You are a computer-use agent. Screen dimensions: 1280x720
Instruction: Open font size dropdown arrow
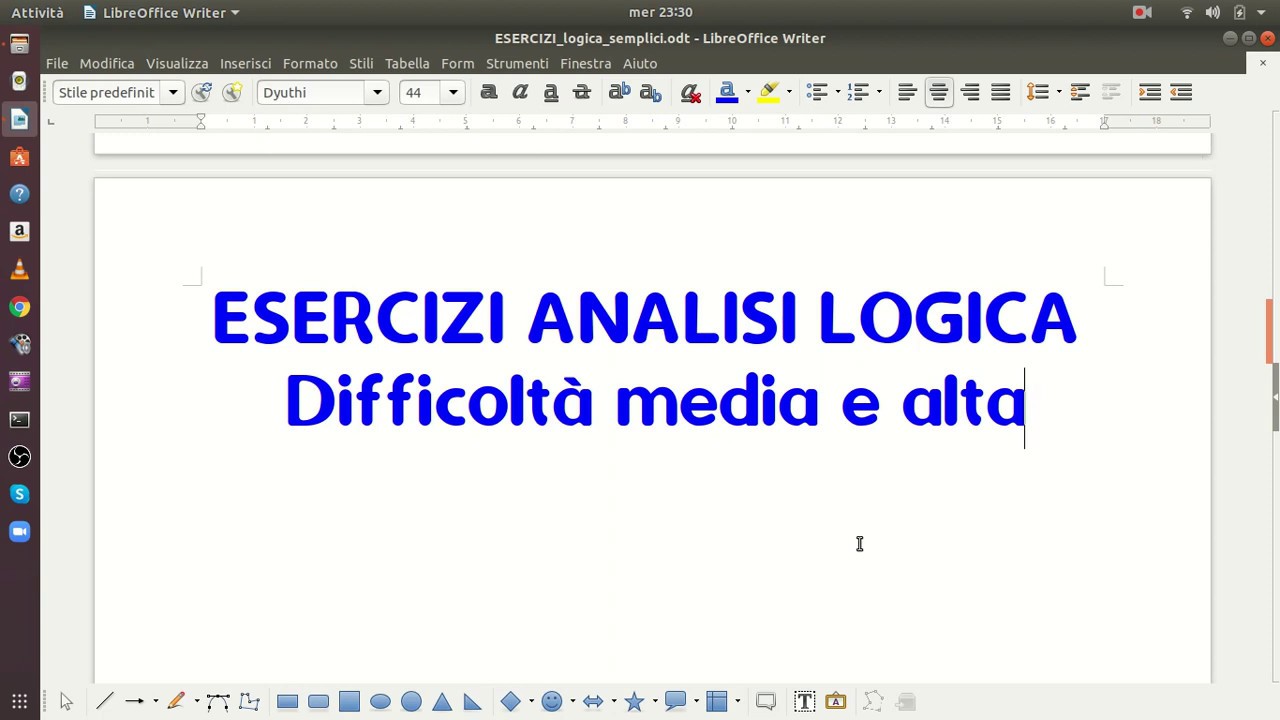point(453,92)
